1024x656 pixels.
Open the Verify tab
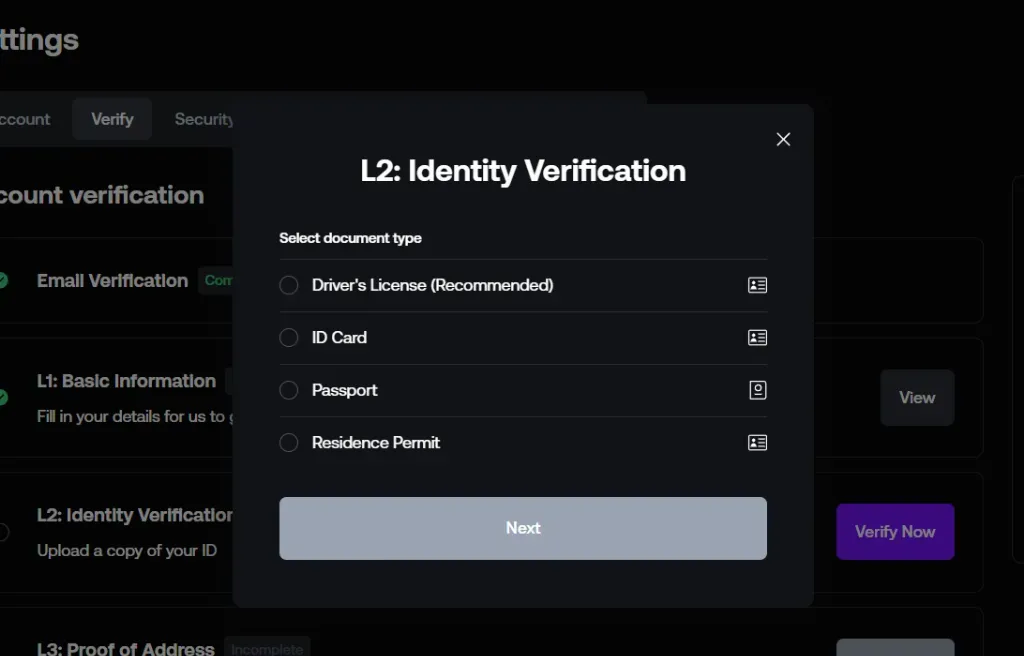coord(112,118)
